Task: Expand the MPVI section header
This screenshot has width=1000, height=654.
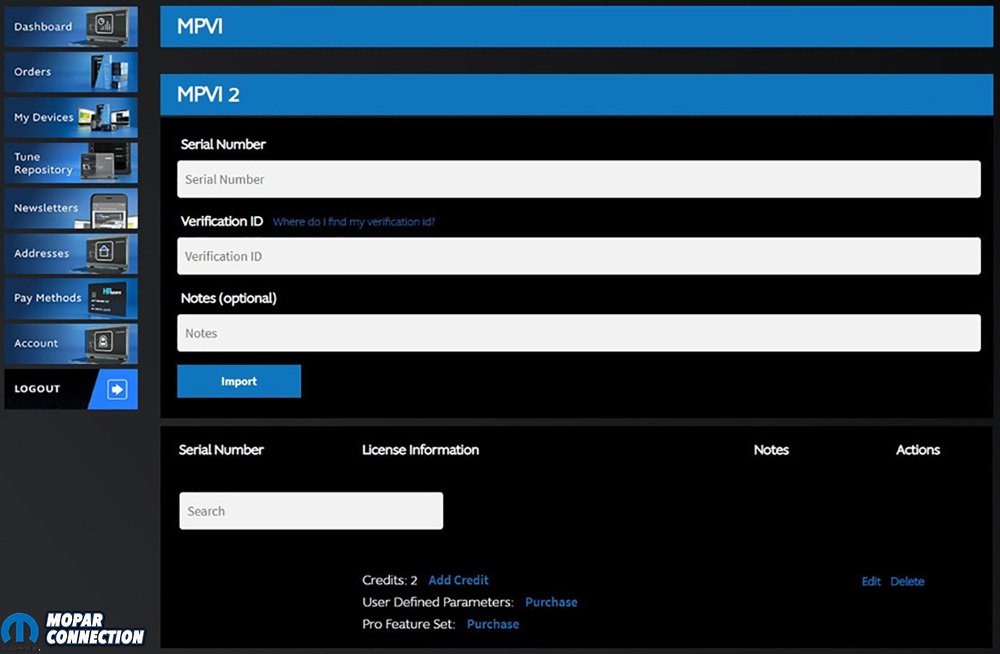Action: point(578,27)
